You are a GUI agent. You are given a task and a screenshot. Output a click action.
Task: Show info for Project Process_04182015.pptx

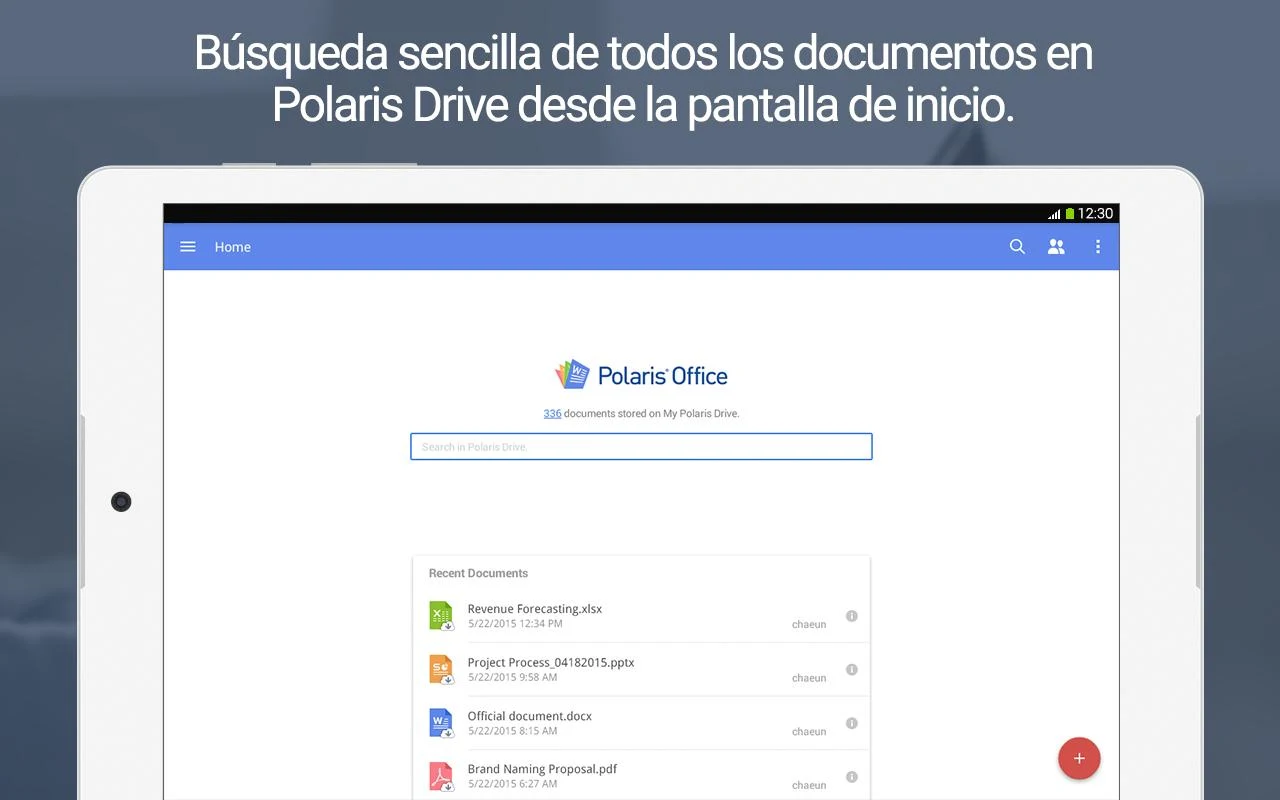(852, 669)
